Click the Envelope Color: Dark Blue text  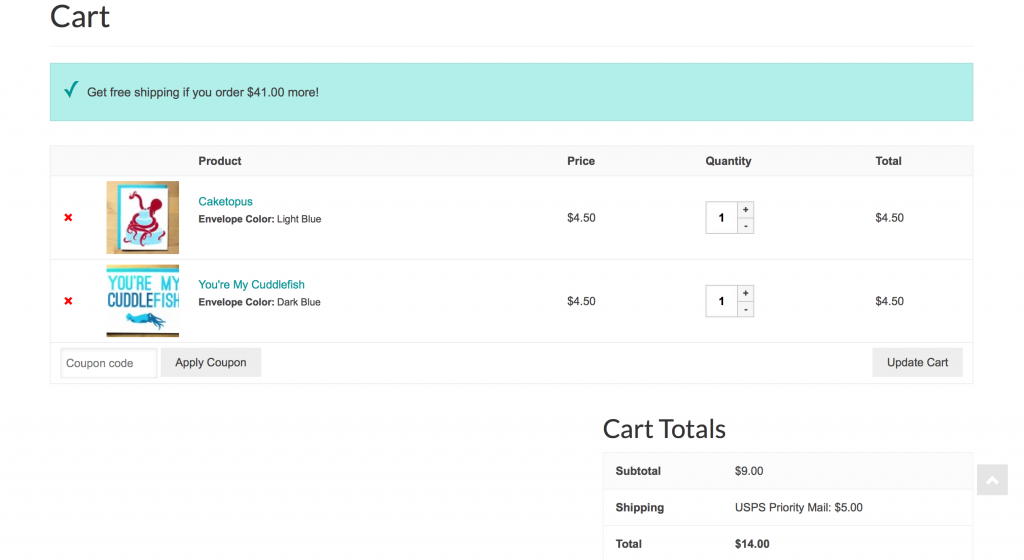(x=259, y=302)
